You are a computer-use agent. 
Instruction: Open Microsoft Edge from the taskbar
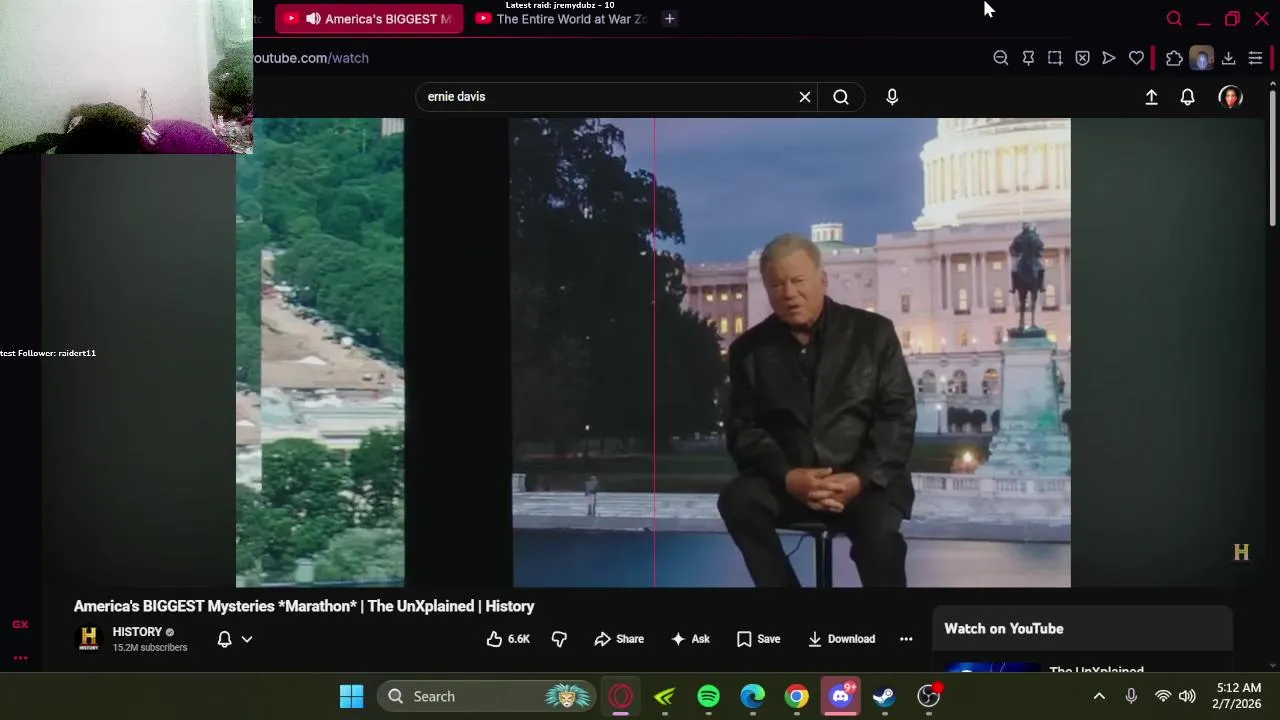tap(752, 696)
